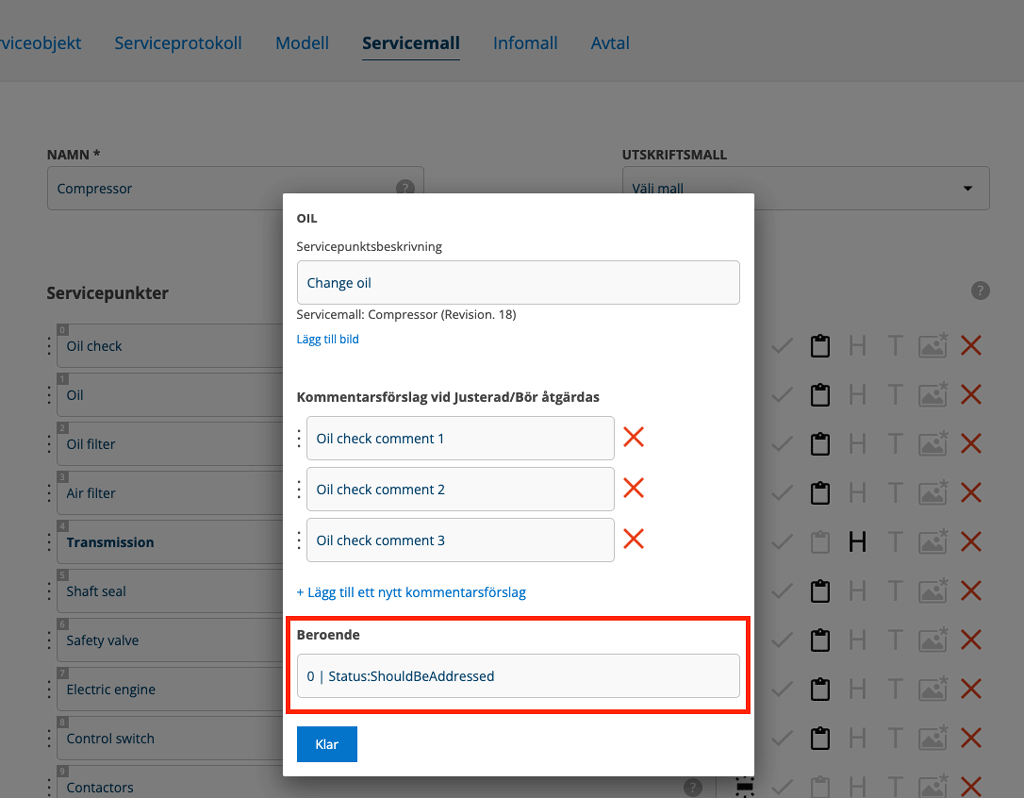Open the Utskriftsmall 'Välj mall' dropdown
The width and height of the screenshot is (1024, 798).
coord(805,188)
